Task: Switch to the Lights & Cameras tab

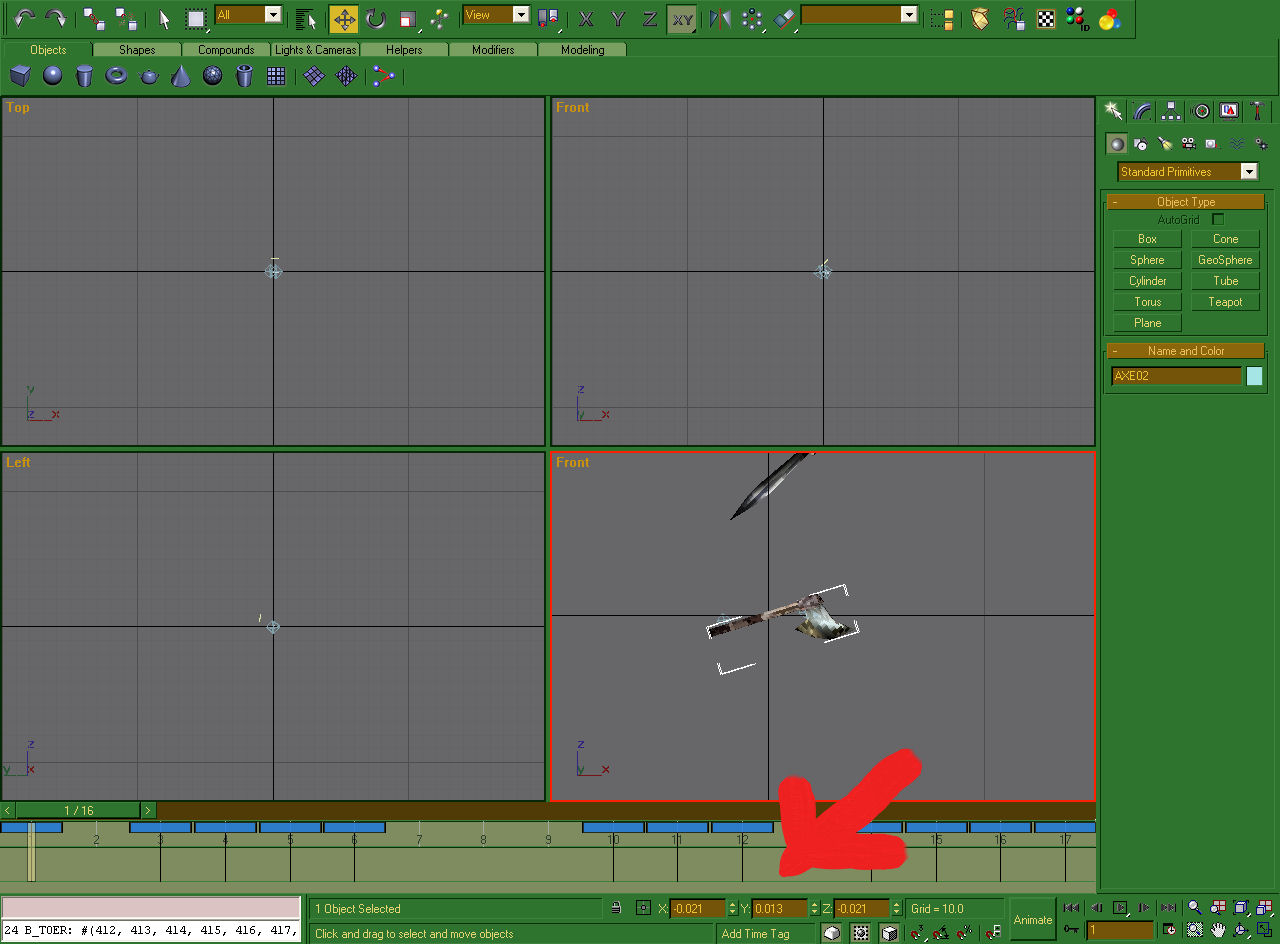Action: tap(315, 50)
